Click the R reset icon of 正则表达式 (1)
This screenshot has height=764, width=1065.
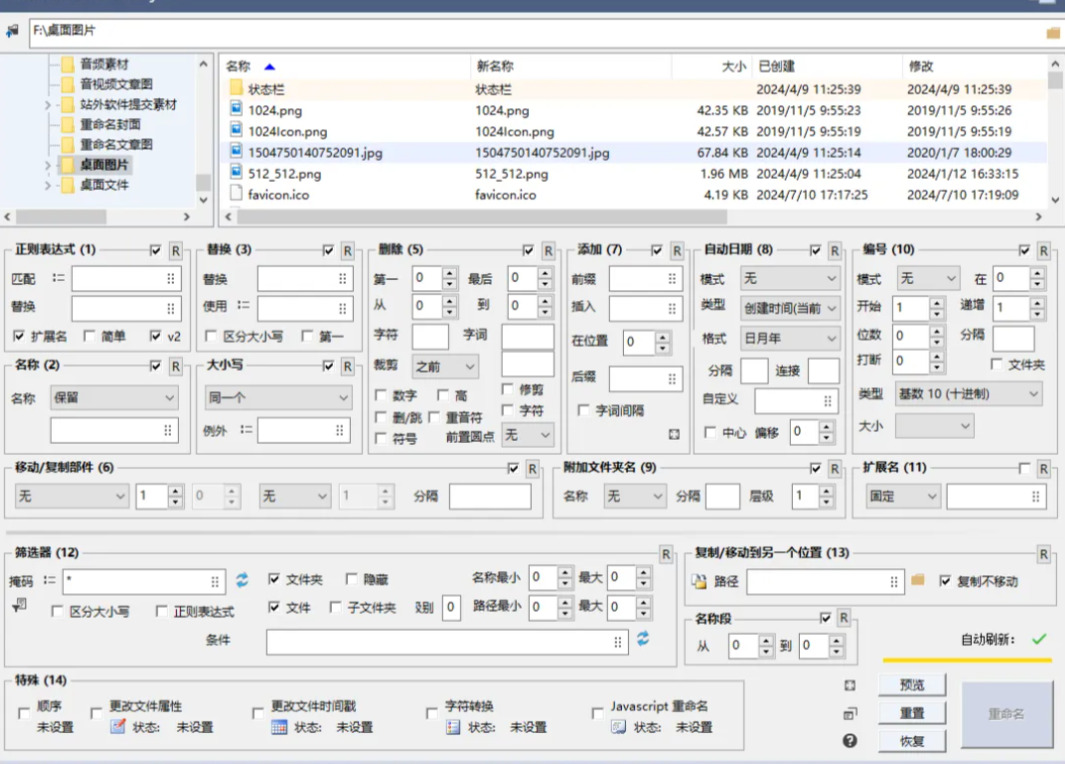175,250
